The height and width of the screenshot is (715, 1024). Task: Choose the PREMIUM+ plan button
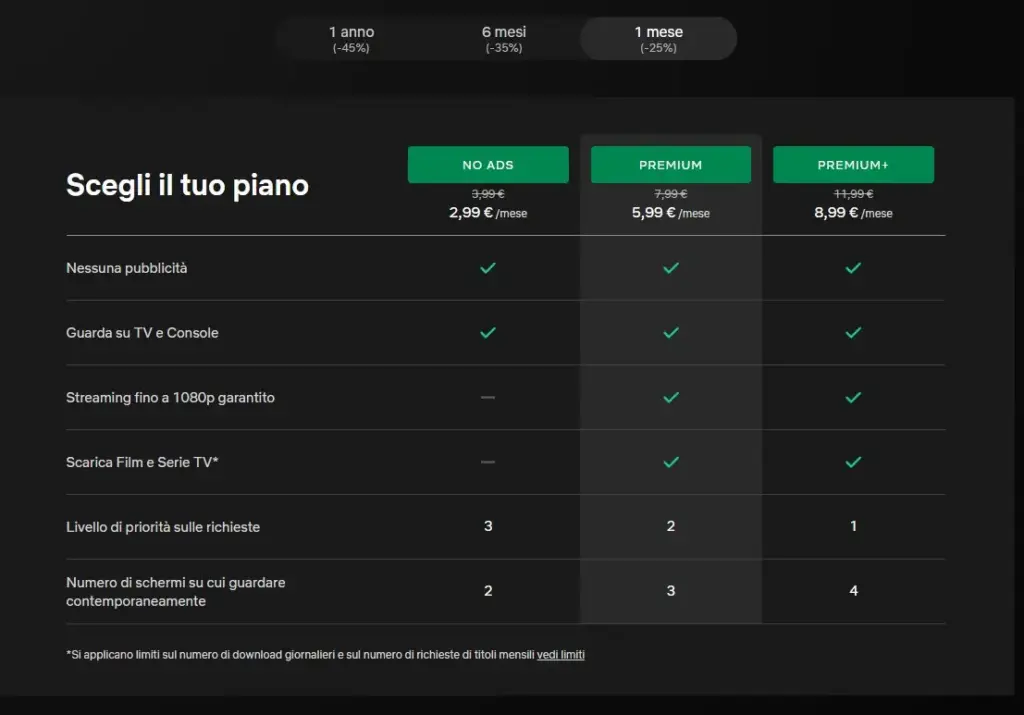coord(853,165)
